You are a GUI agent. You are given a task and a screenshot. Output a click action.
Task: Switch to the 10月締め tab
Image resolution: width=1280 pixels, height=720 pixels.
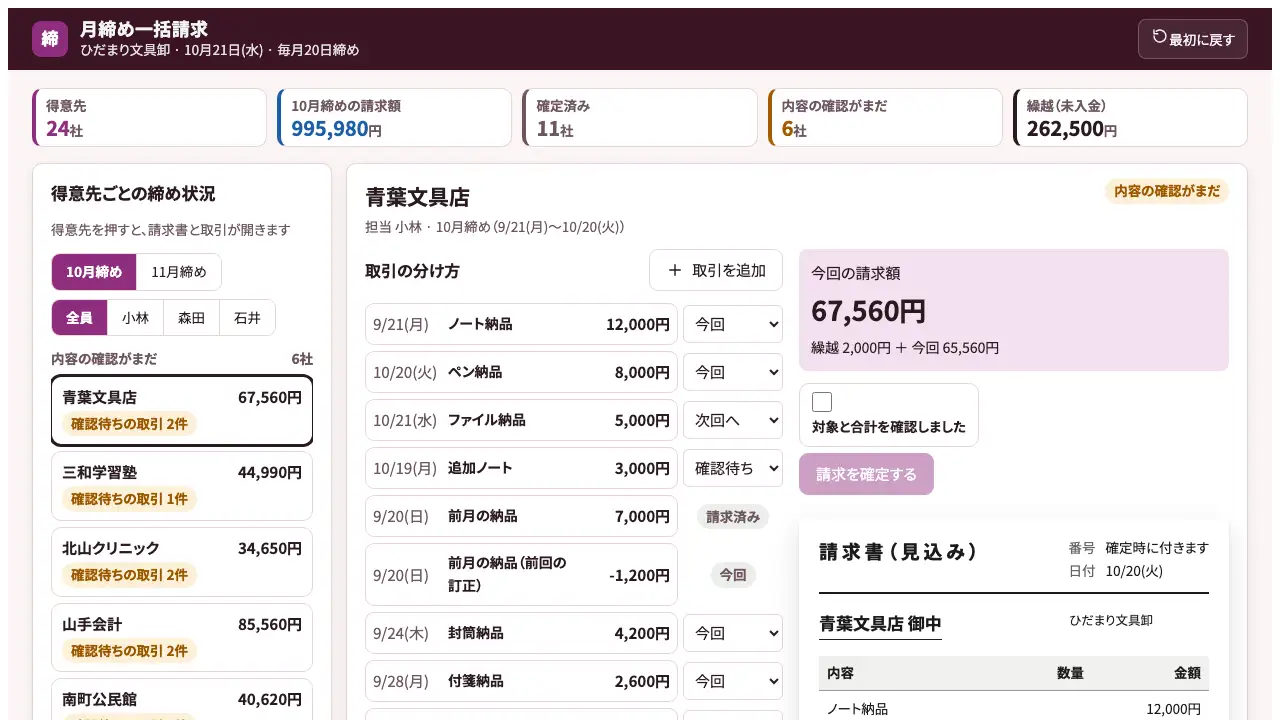[x=94, y=272]
